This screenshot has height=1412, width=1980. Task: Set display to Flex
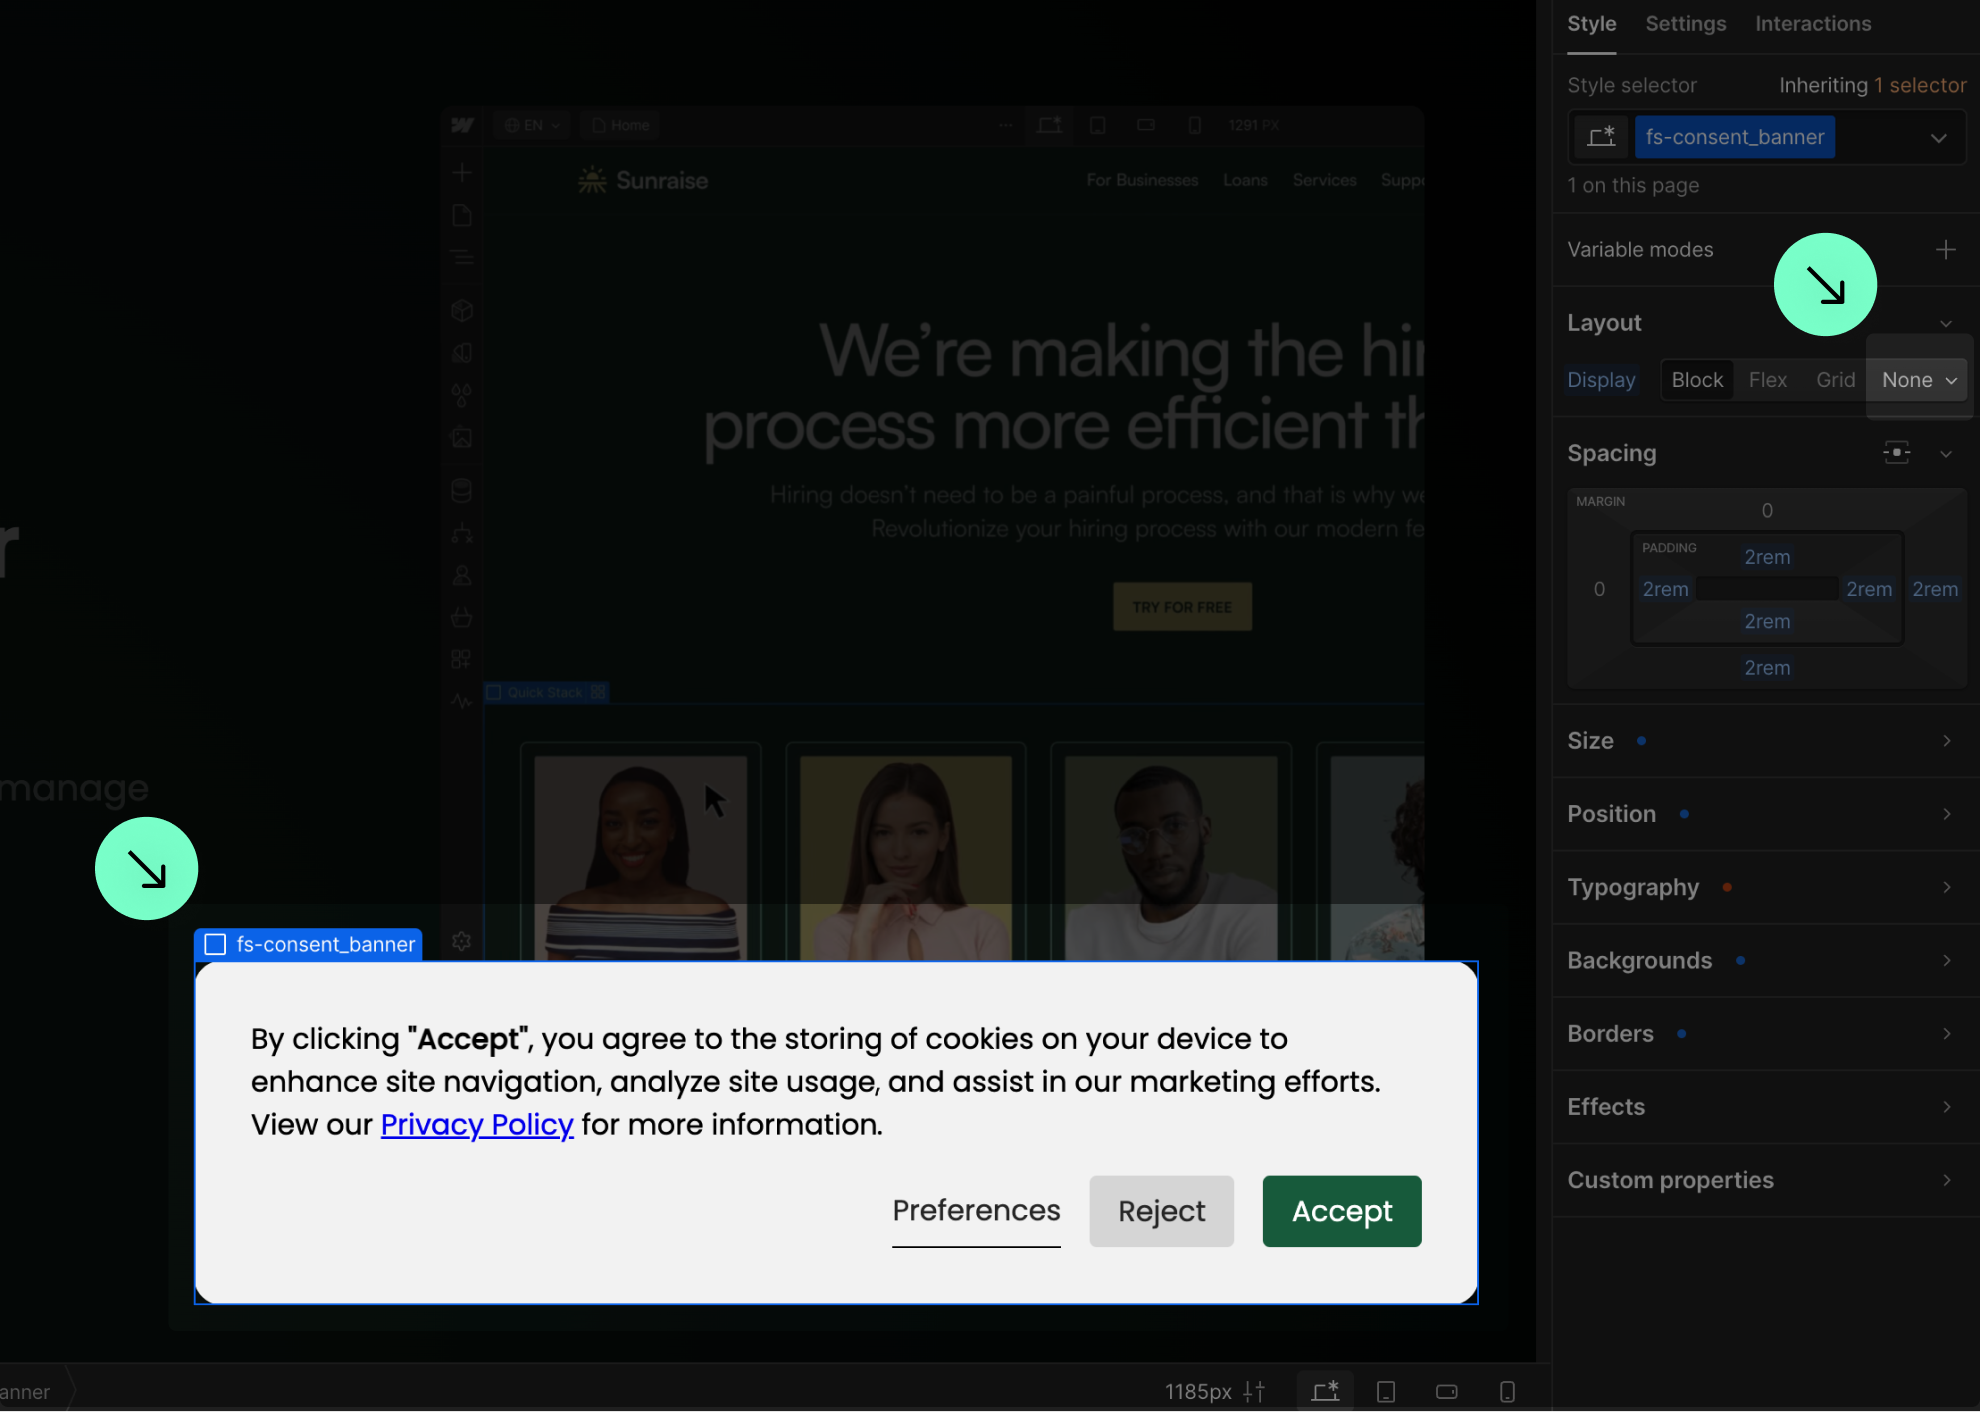(x=1767, y=380)
